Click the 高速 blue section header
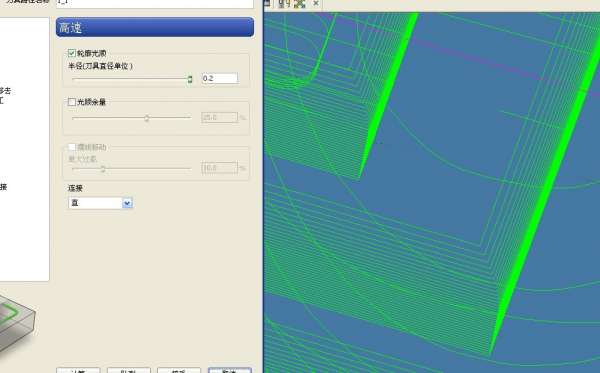 click(155, 27)
